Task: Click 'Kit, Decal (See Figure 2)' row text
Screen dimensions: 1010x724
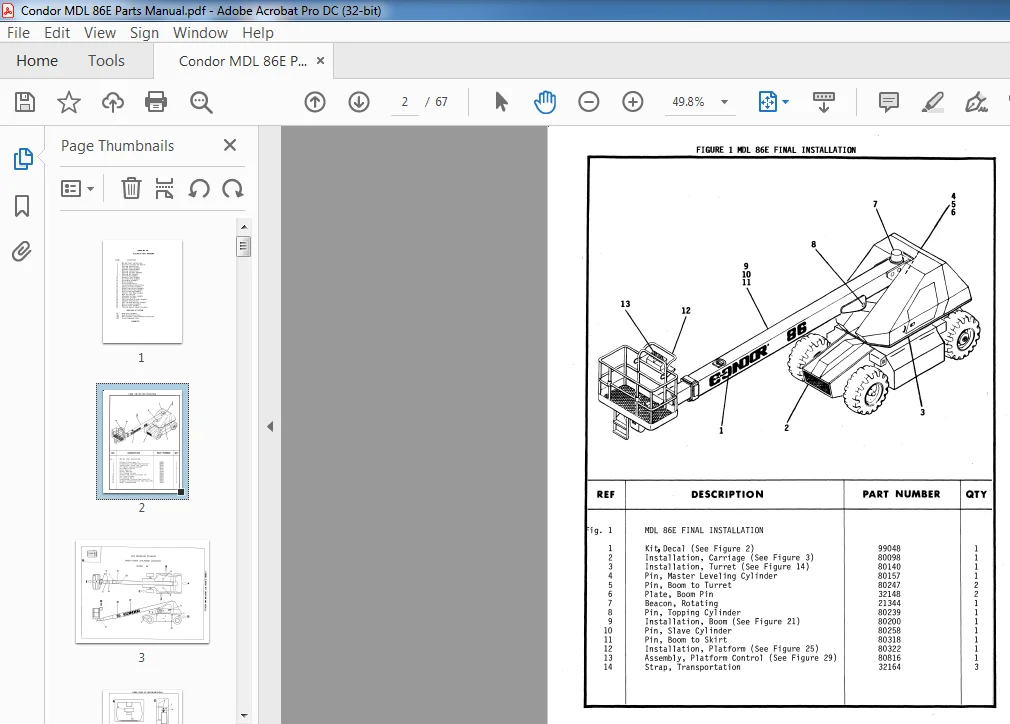Action: point(700,549)
